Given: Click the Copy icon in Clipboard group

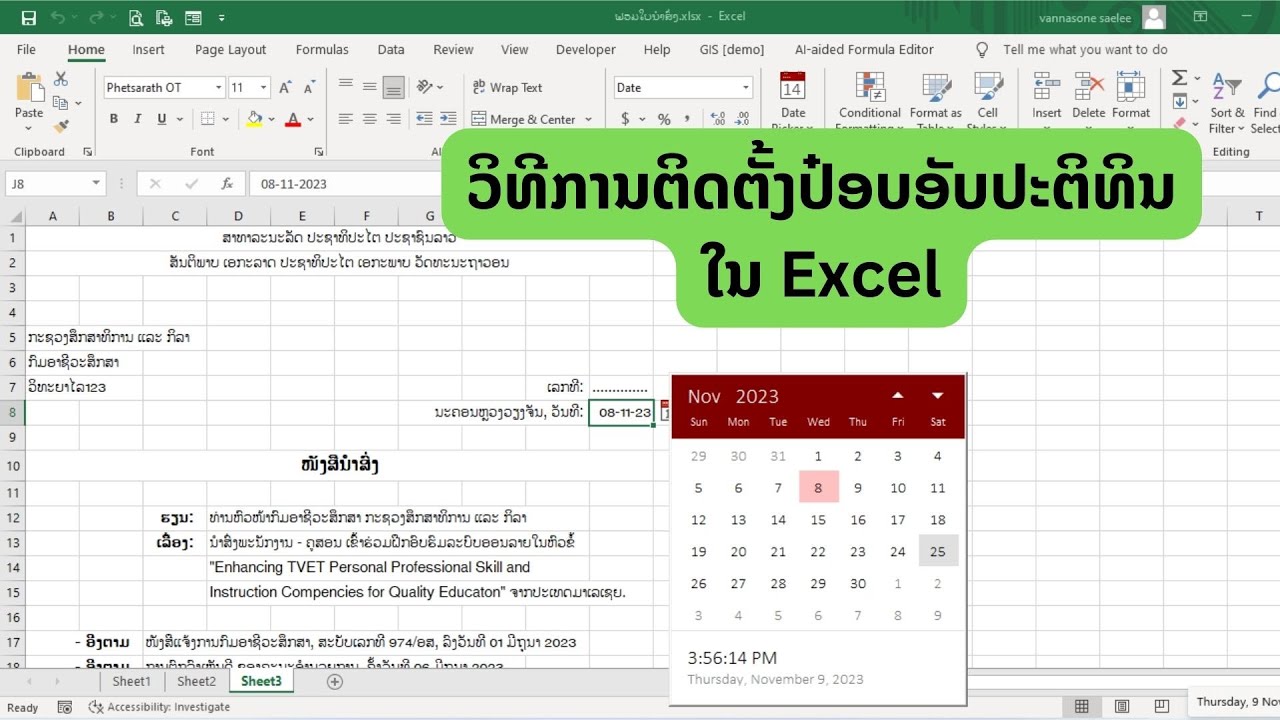Looking at the screenshot, I should pos(61,103).
